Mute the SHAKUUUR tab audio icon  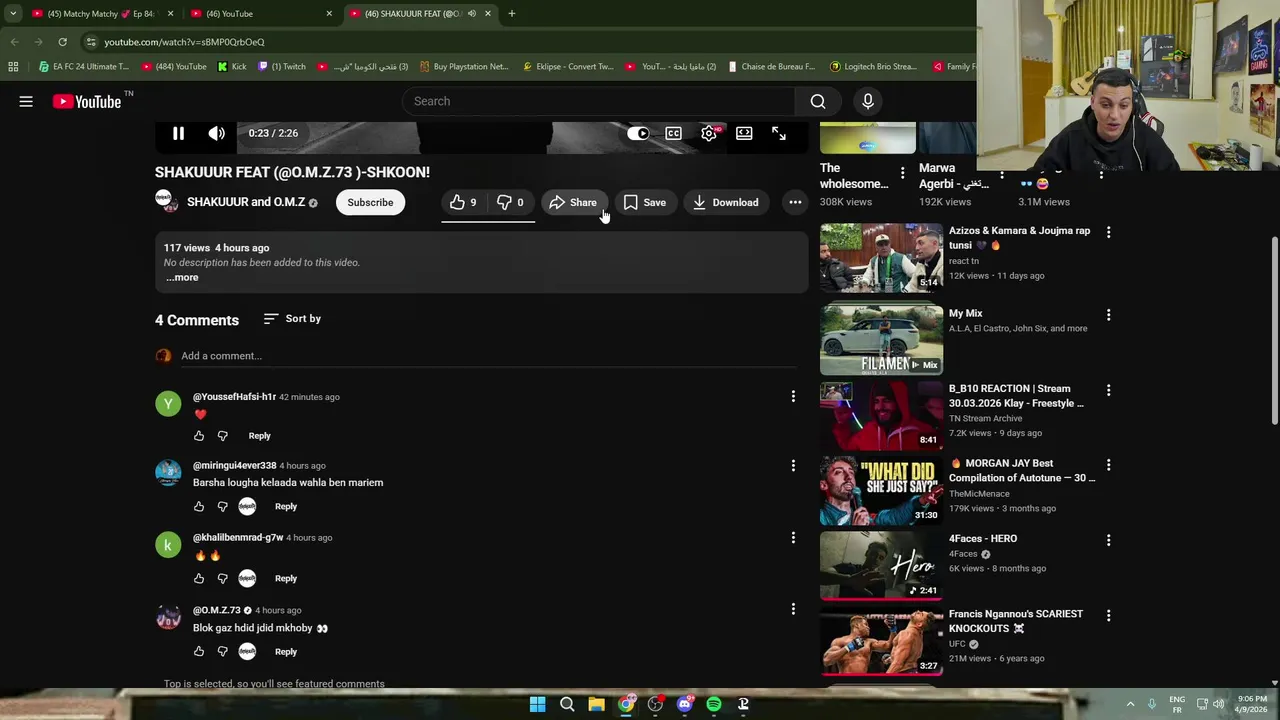click(x=471, y=14)
